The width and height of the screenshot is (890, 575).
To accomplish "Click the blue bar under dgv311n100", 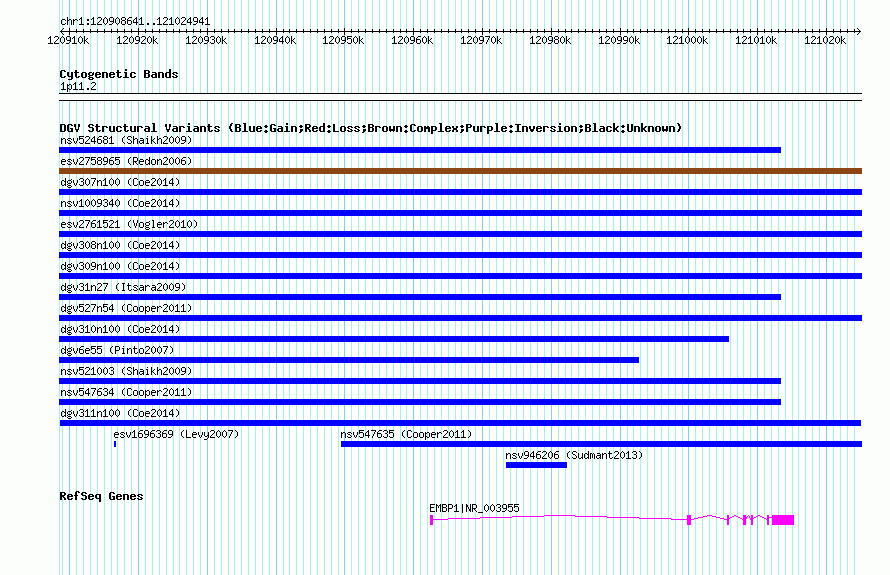I will [x=460, y=423].
